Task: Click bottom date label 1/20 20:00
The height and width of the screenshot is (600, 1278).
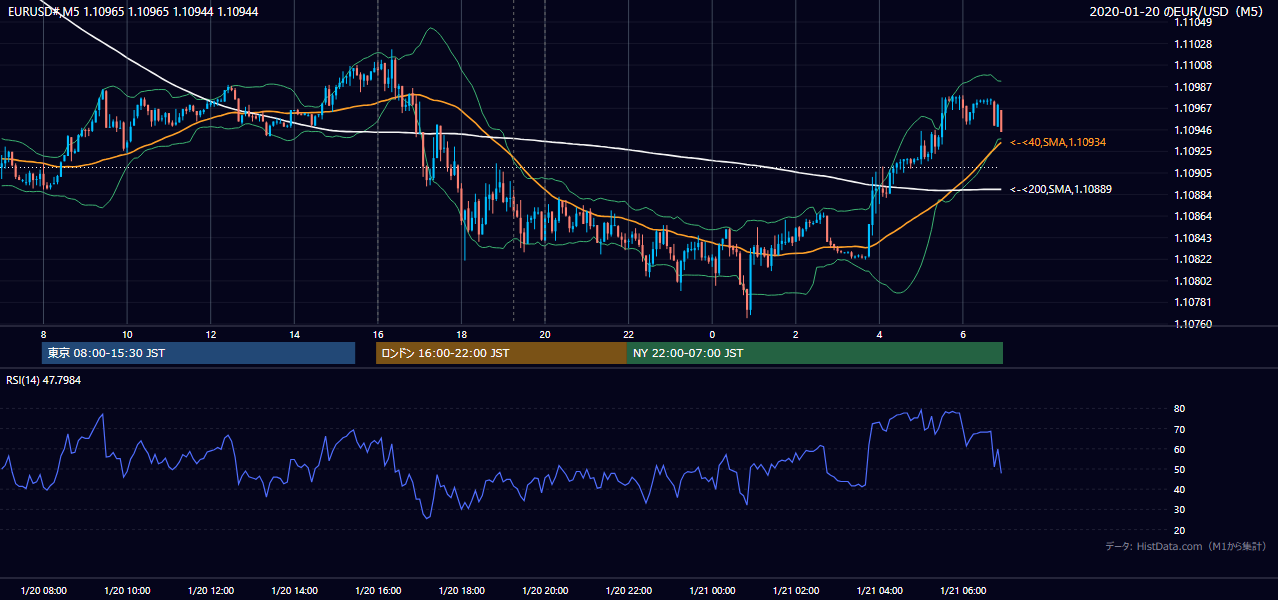Action: tap(545, 591)
